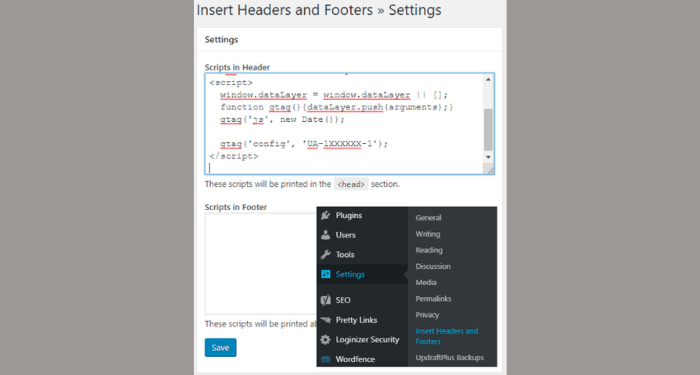
Task: Open UpdraftPlus Backups settings
Action: click(x=450, y=358)
